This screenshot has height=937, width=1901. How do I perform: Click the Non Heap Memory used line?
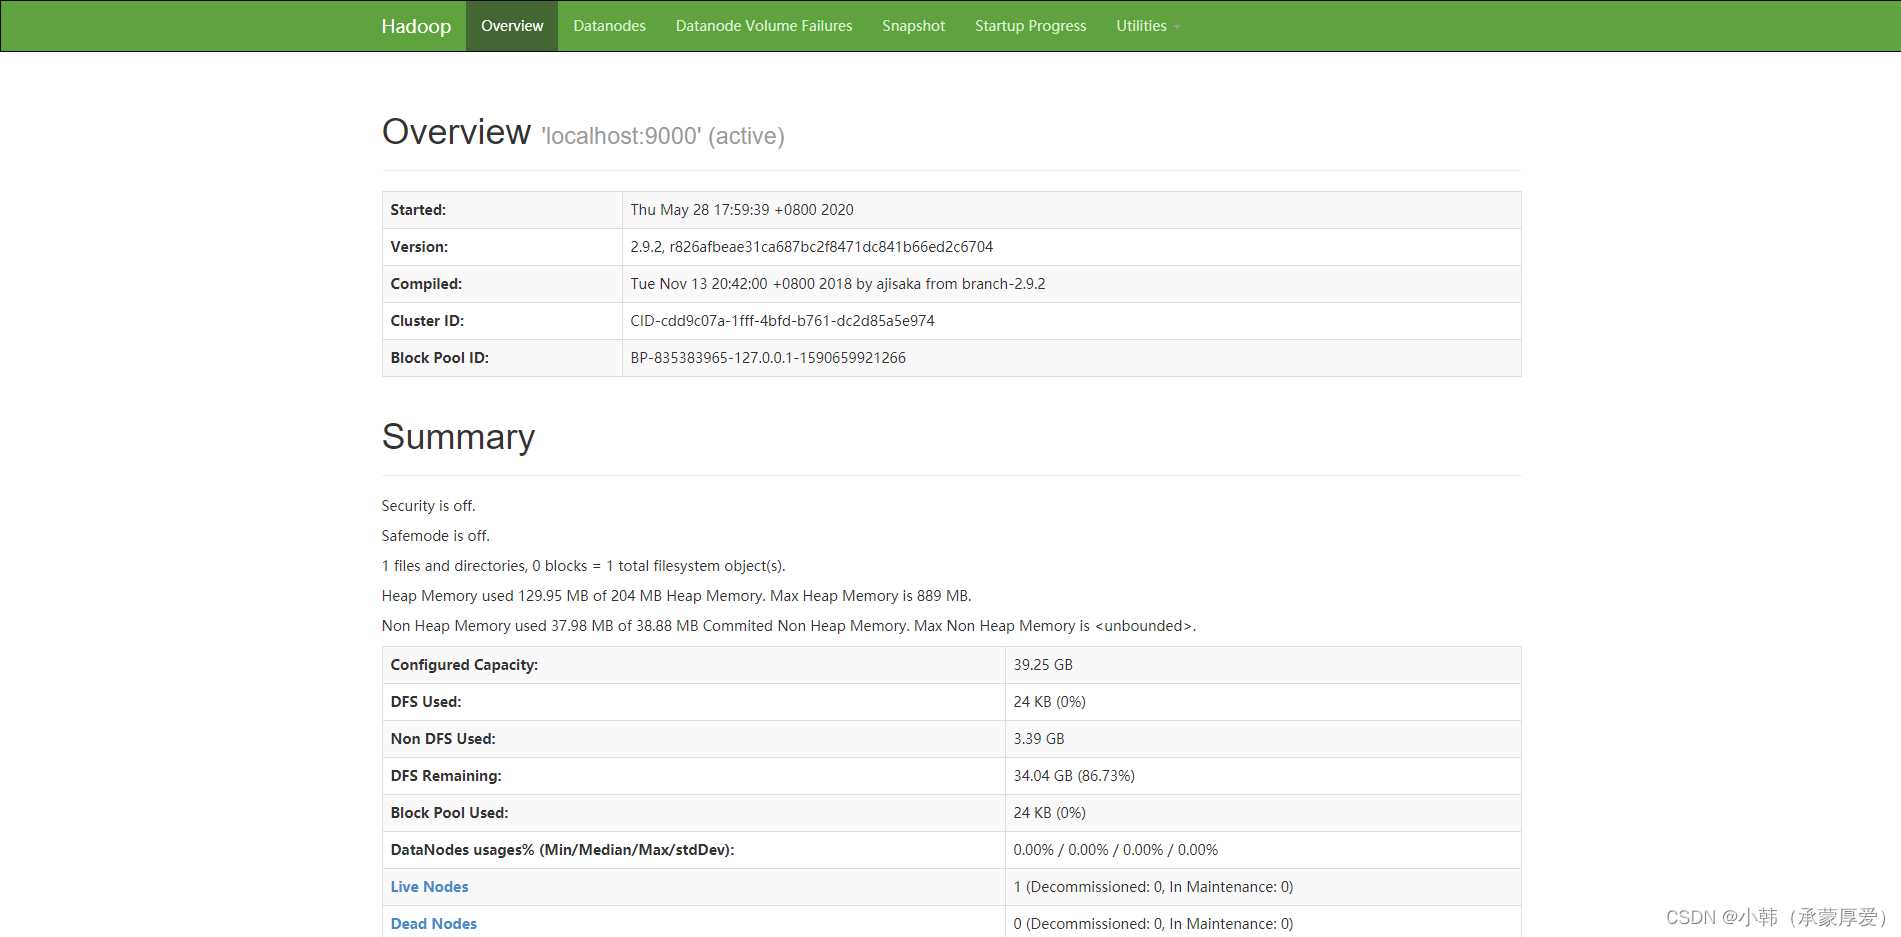tap(788, 626)
